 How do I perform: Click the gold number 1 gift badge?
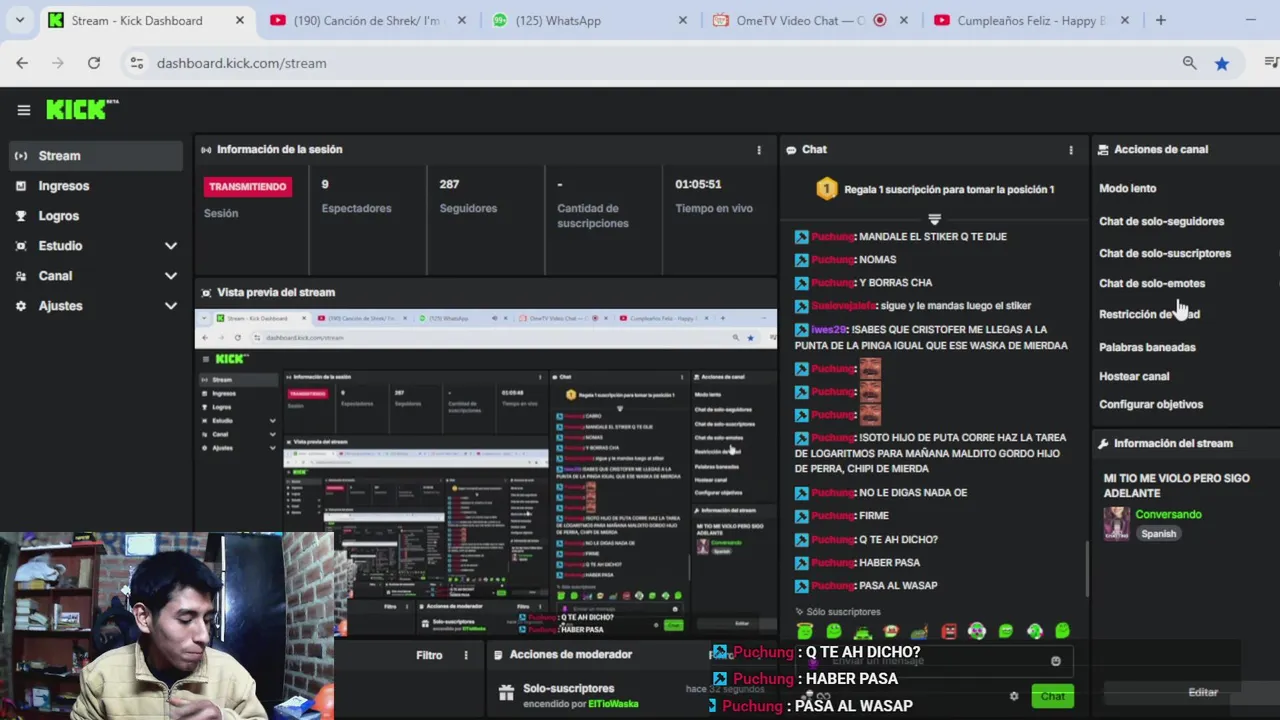pos(826,189)
